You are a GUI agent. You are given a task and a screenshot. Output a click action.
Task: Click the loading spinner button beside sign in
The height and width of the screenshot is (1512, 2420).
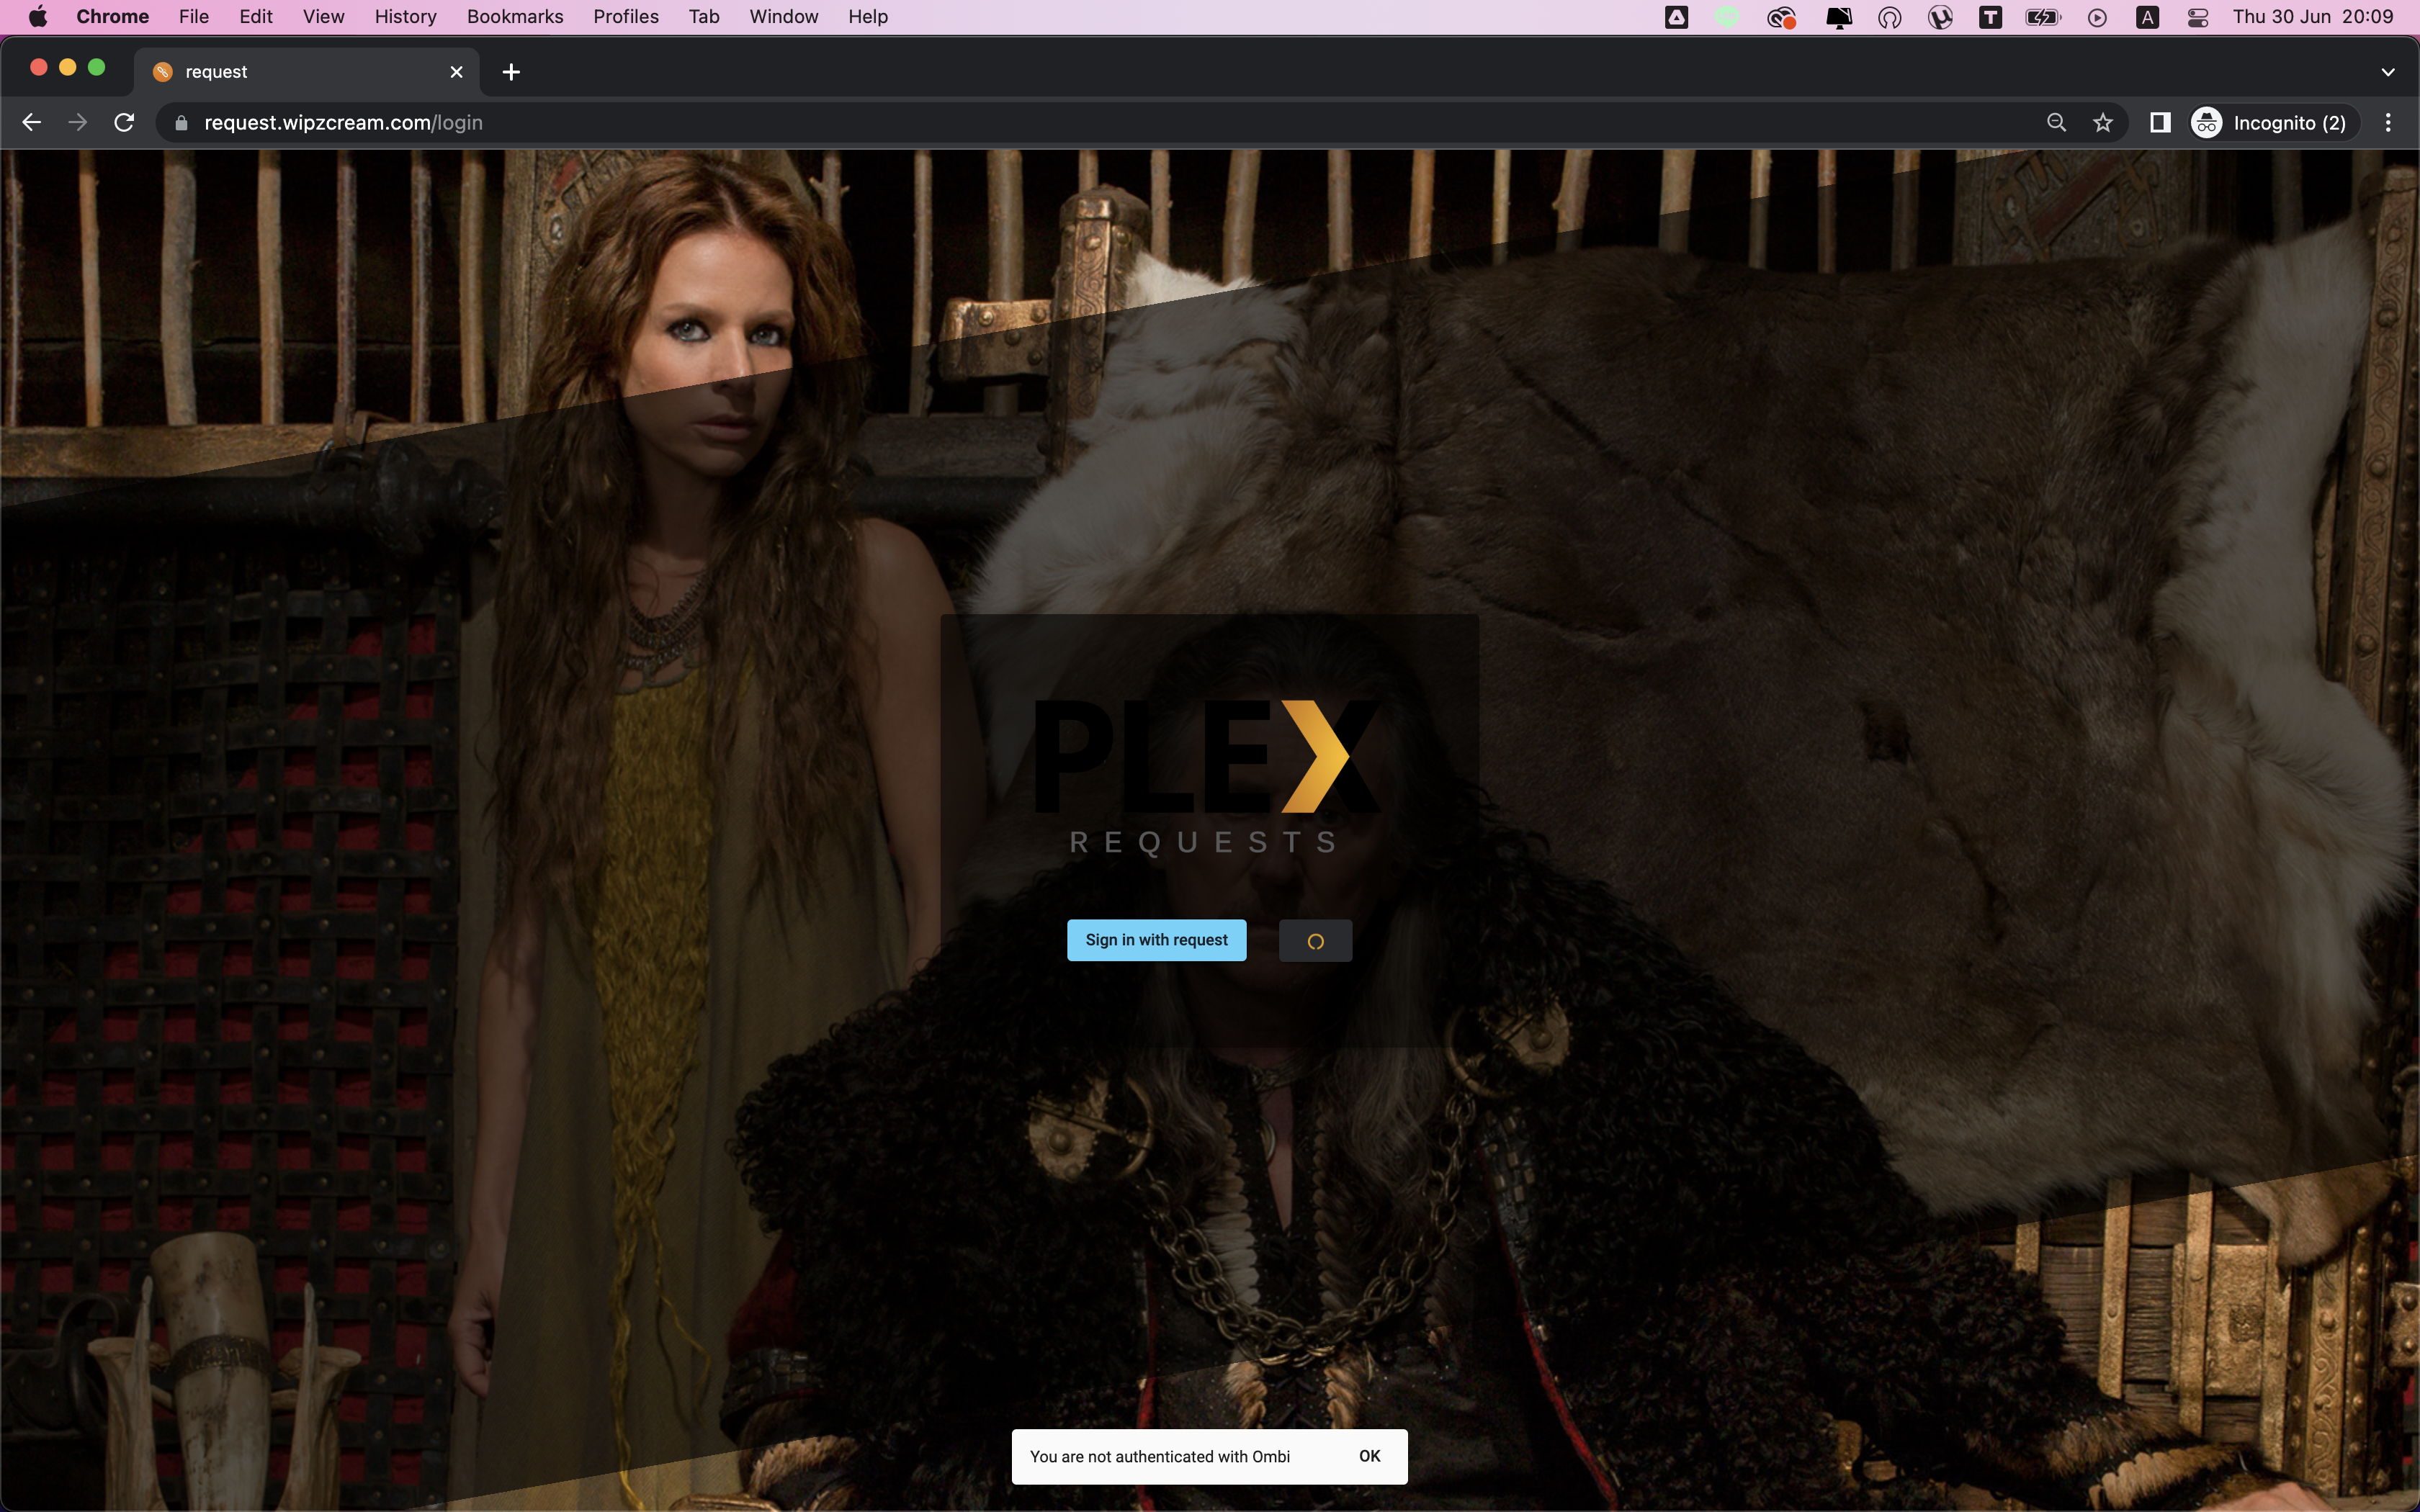coord(1315,941)
